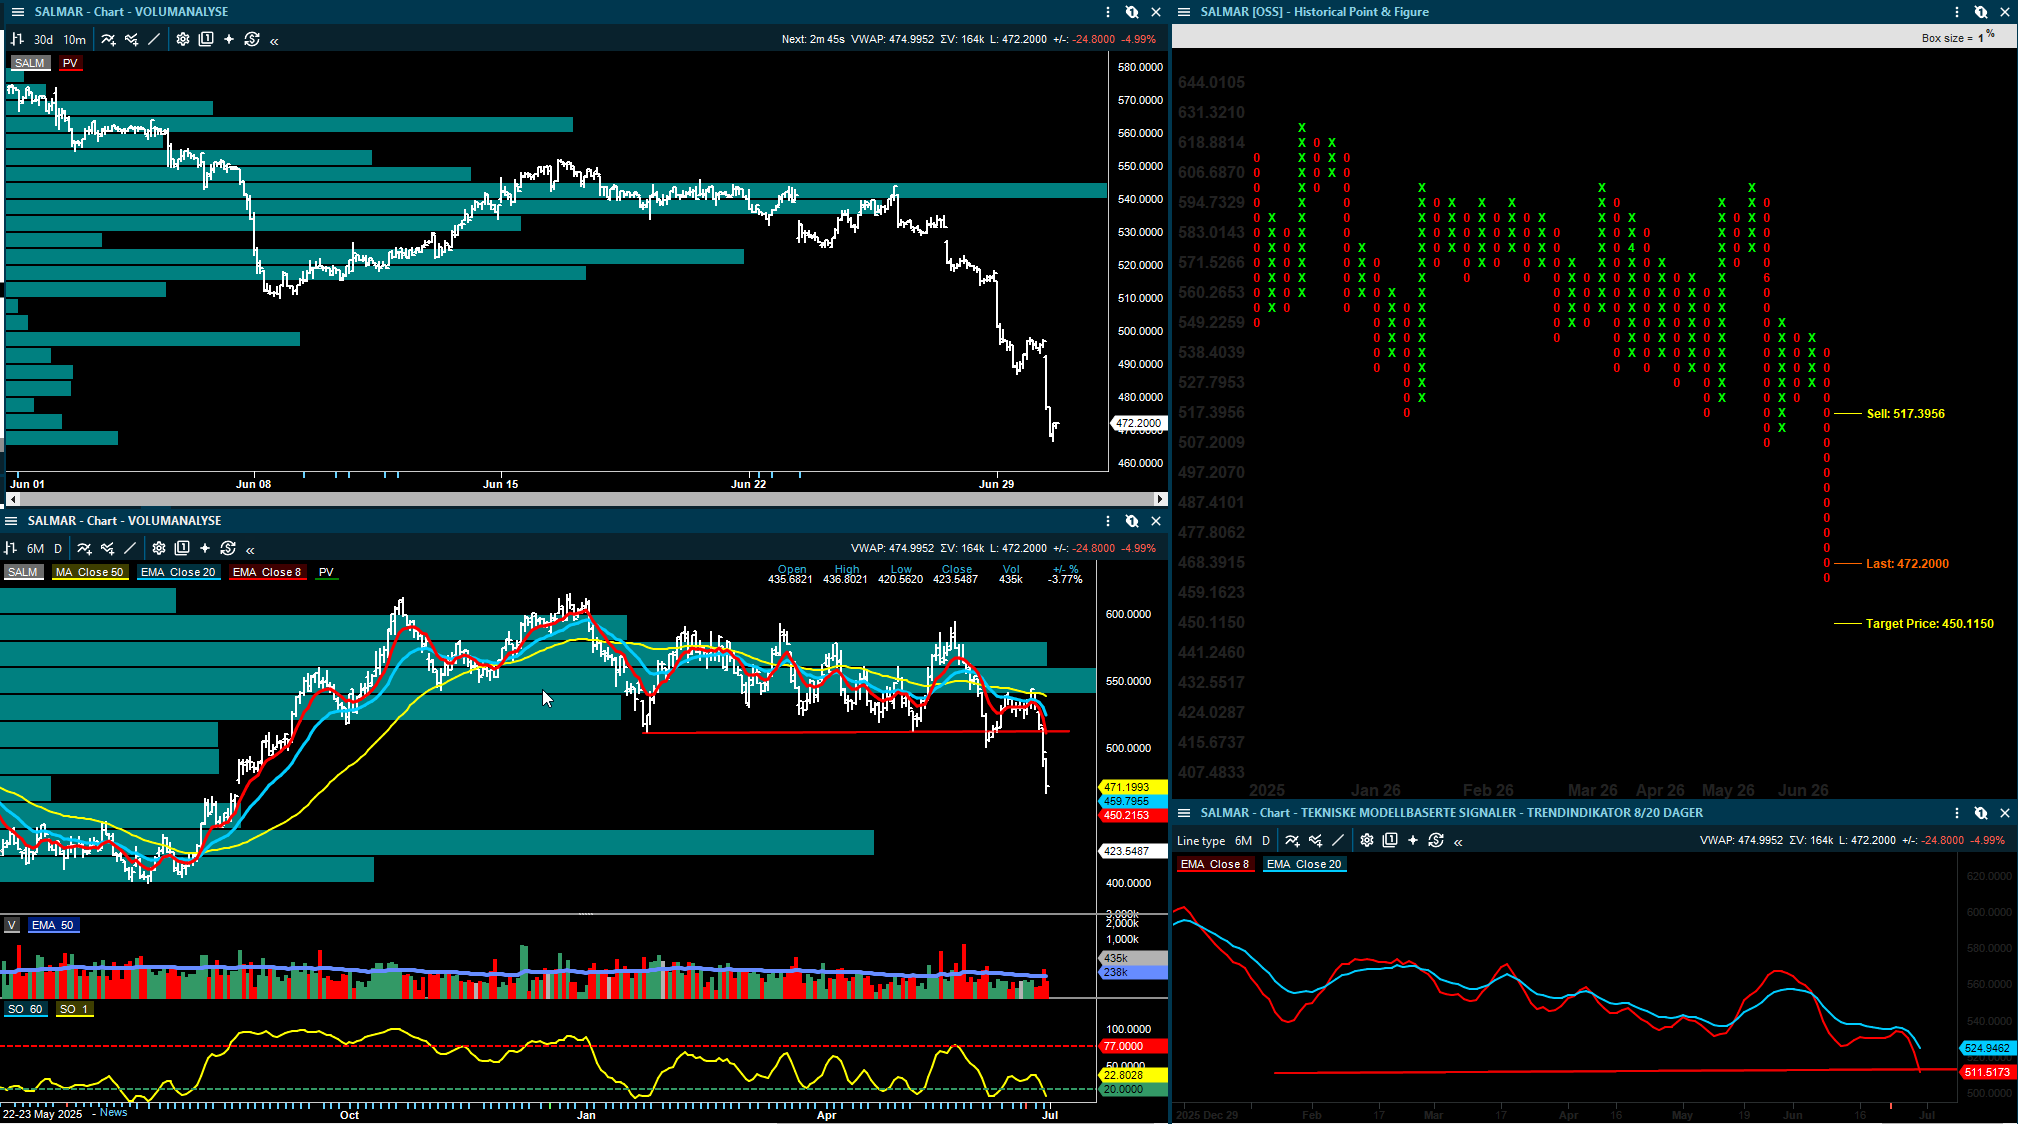The image size is (2018, 1124).
Task: Open linked-window search icon on 6M chart
Action: (1132, 521)
